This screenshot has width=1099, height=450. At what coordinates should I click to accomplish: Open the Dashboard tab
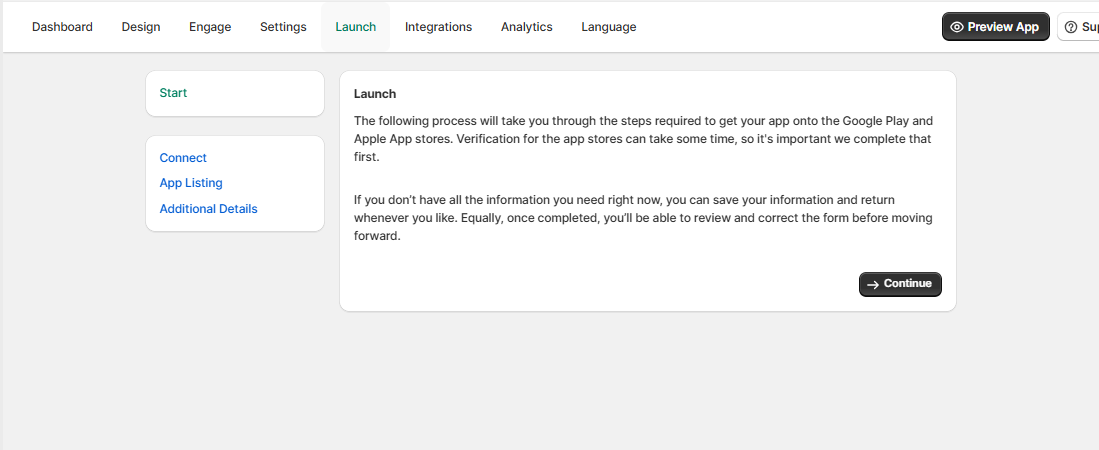click(x=62, y=27)
